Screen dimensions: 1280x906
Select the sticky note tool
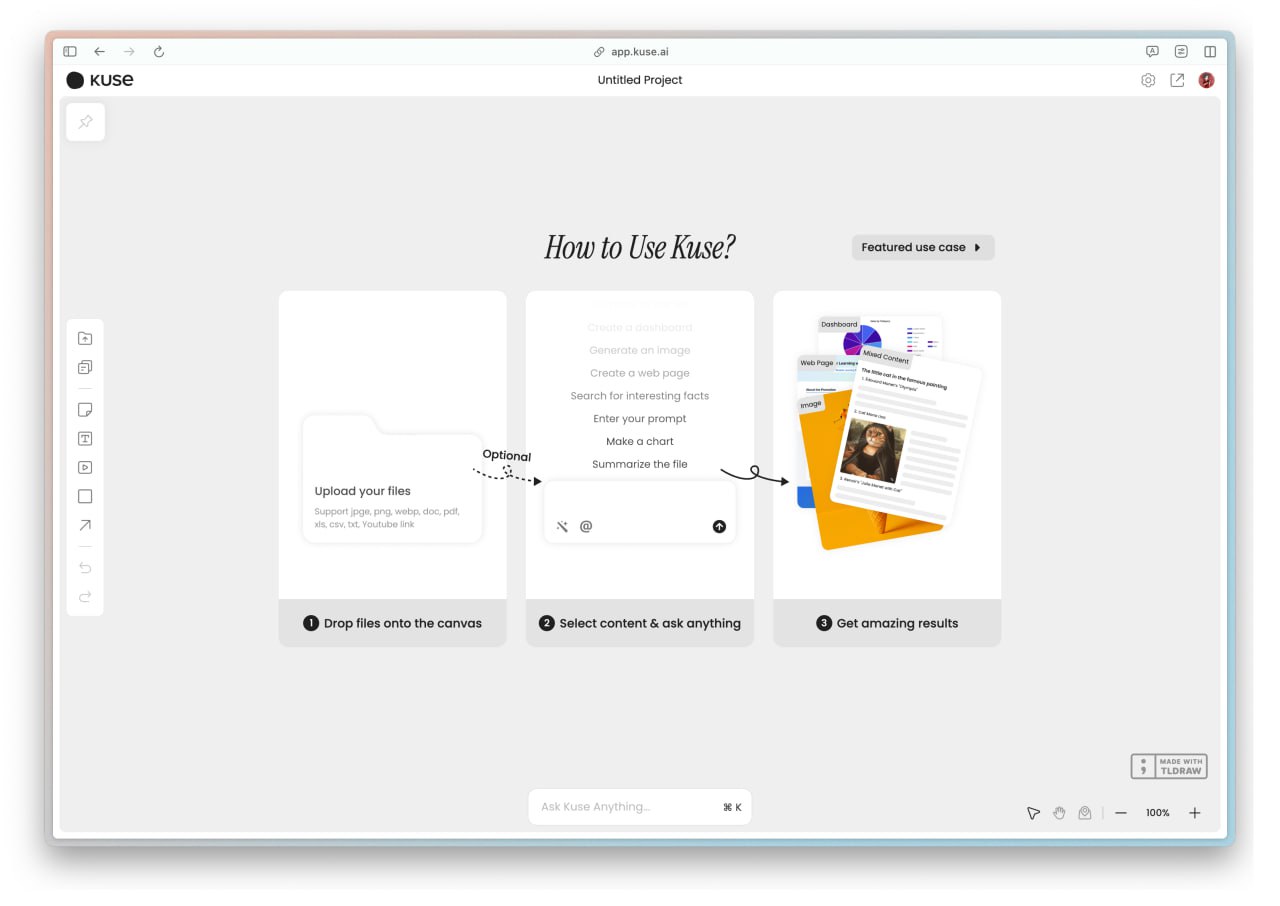point(85,410)
